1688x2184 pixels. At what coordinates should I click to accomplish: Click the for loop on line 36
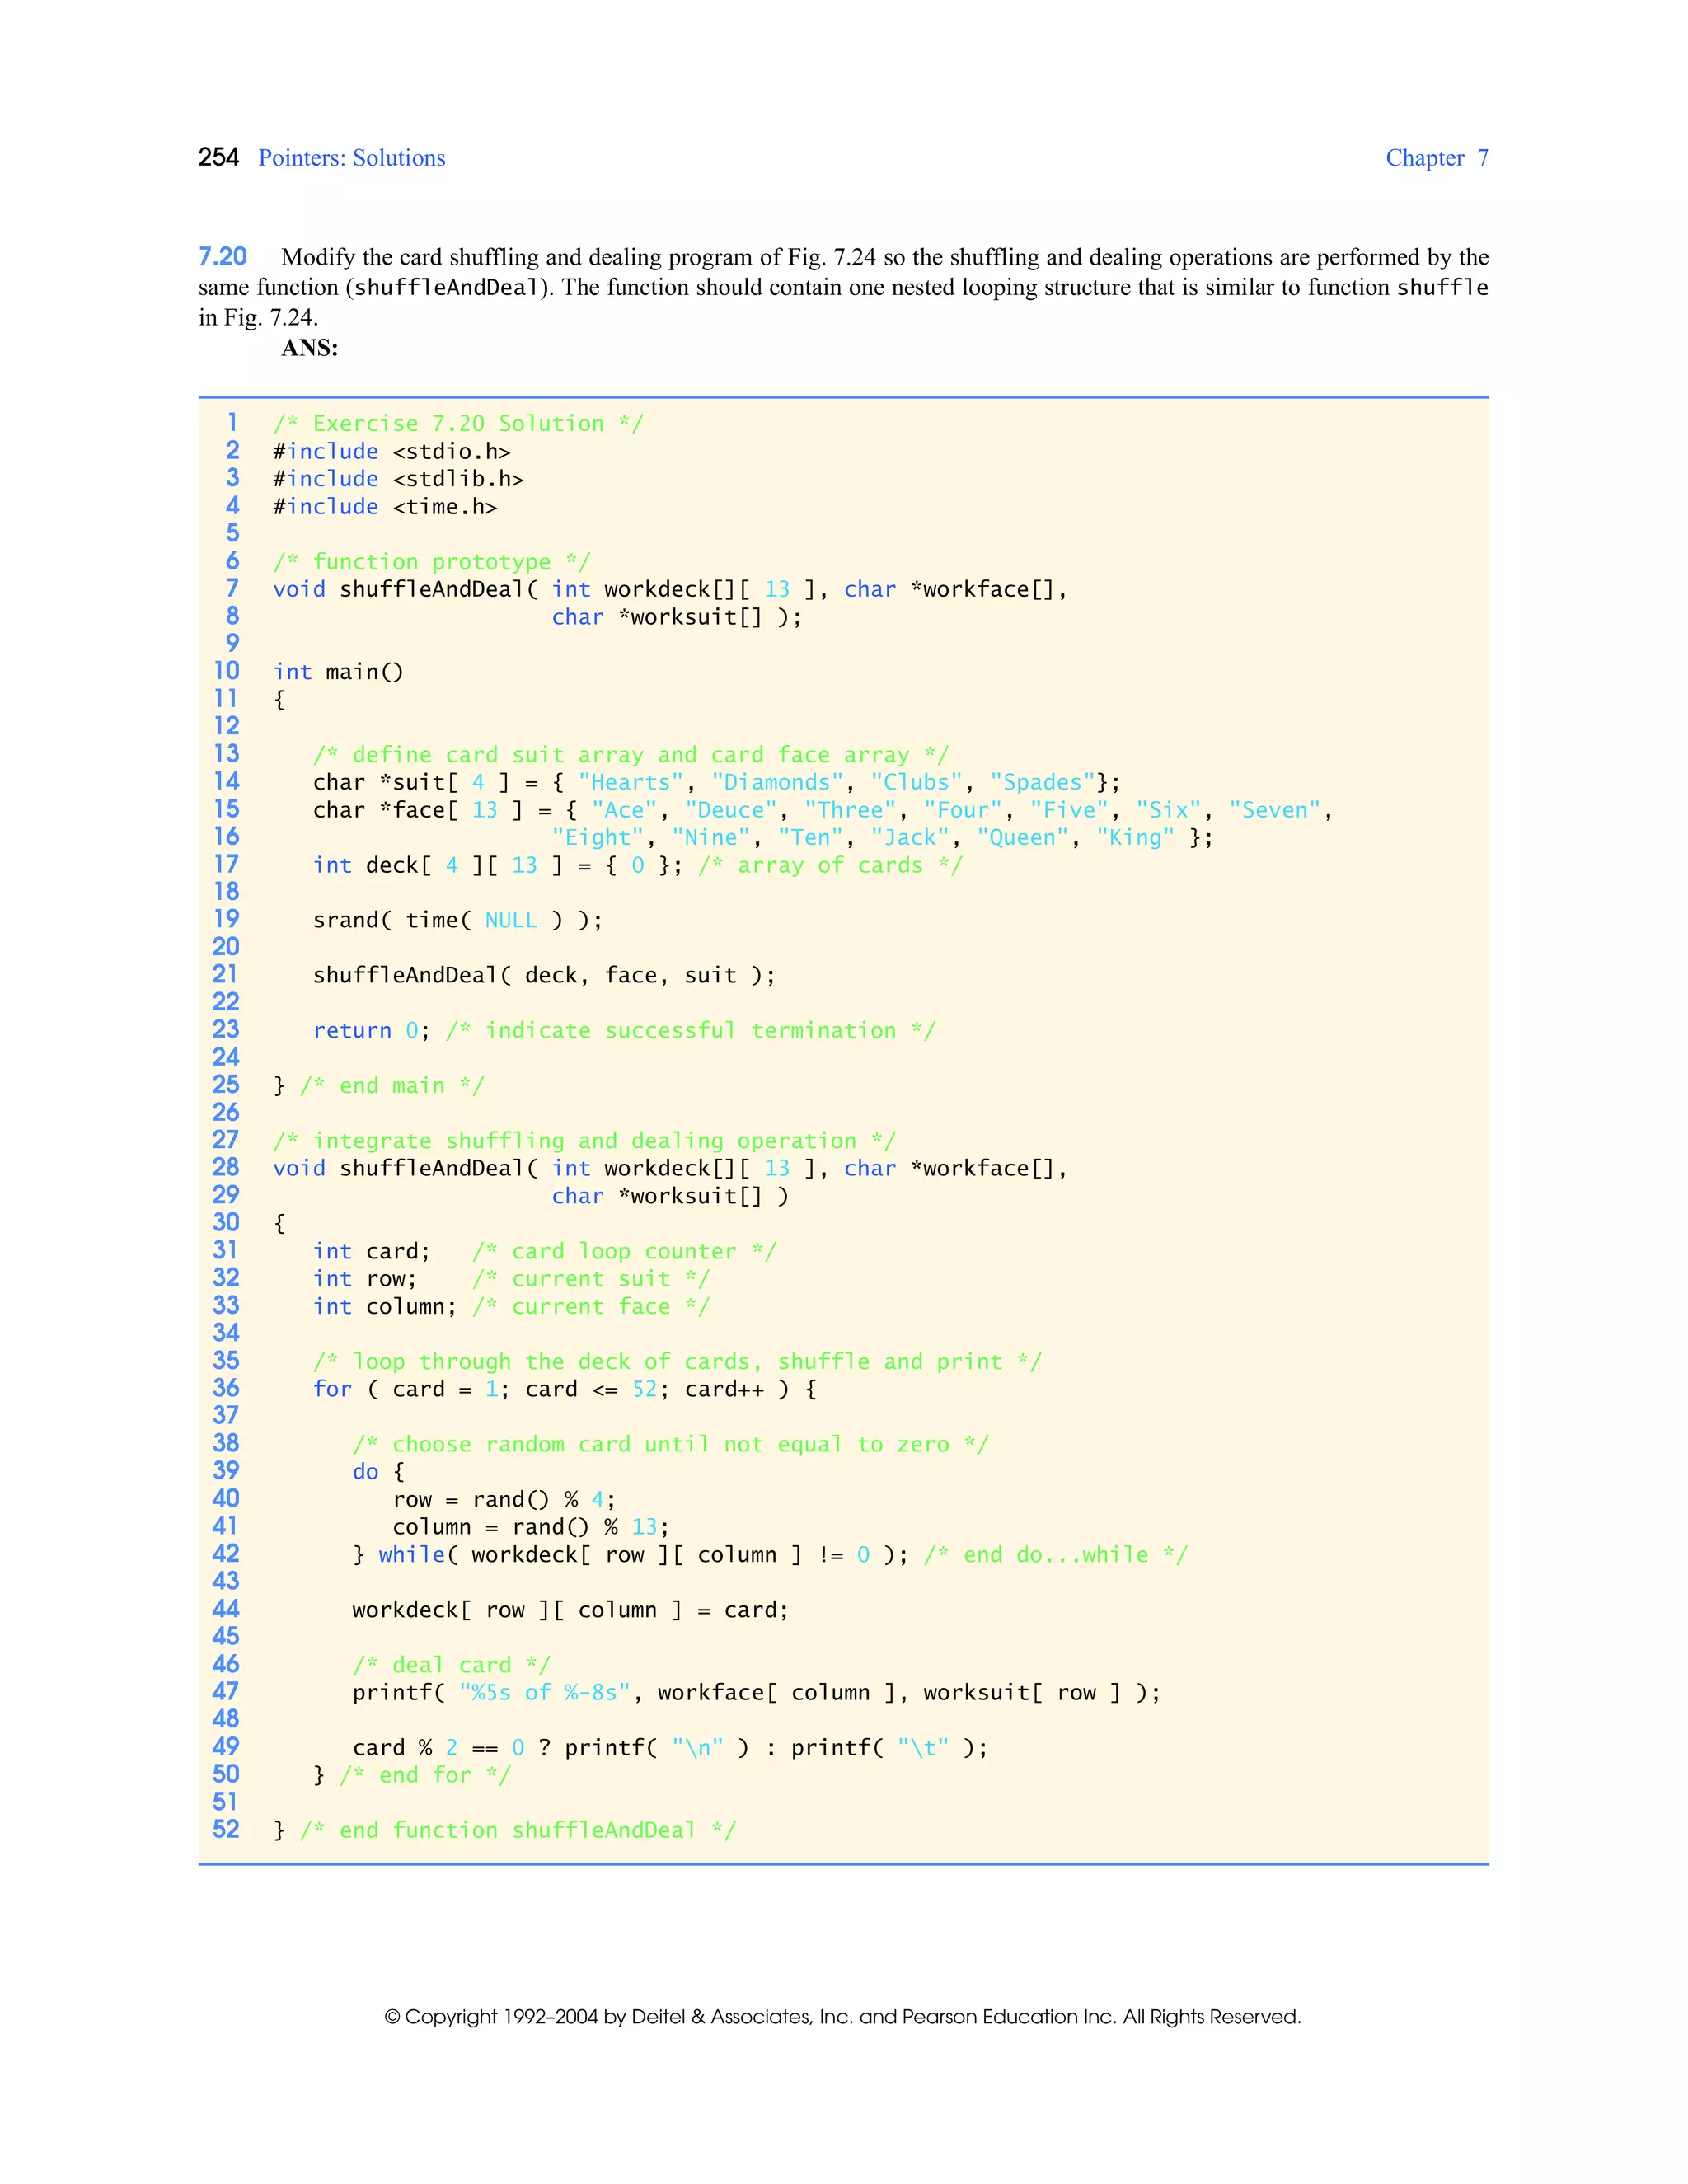click(x=563, y=1389)
